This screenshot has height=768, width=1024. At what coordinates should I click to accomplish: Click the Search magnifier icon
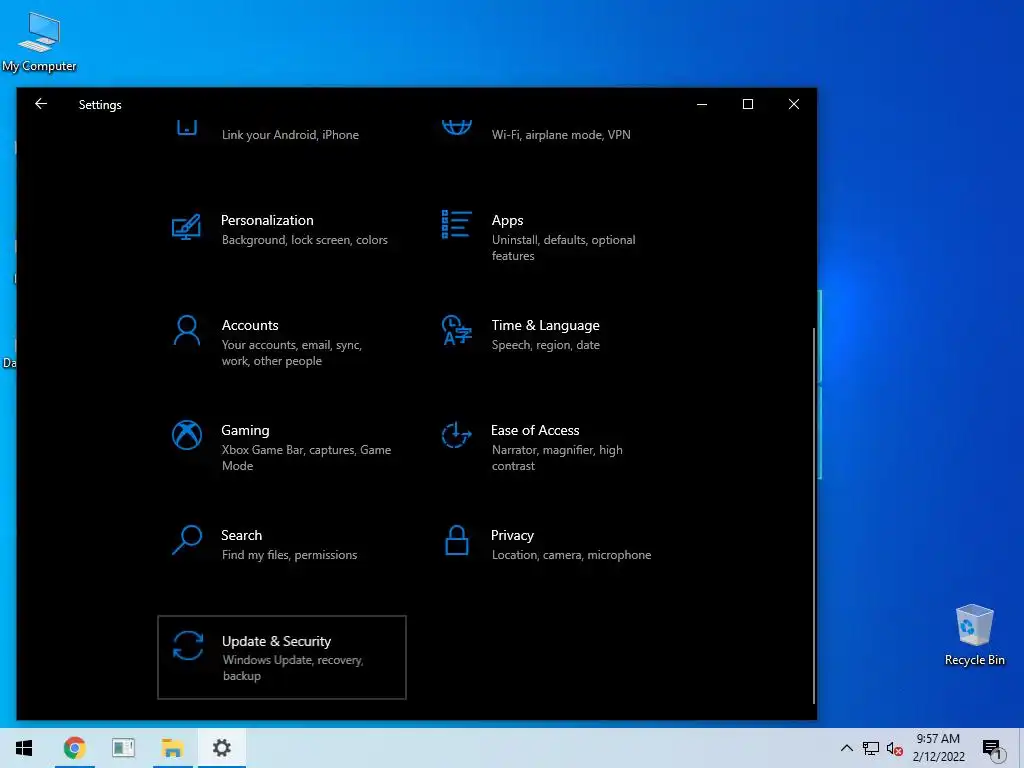[x=187, y=540]
